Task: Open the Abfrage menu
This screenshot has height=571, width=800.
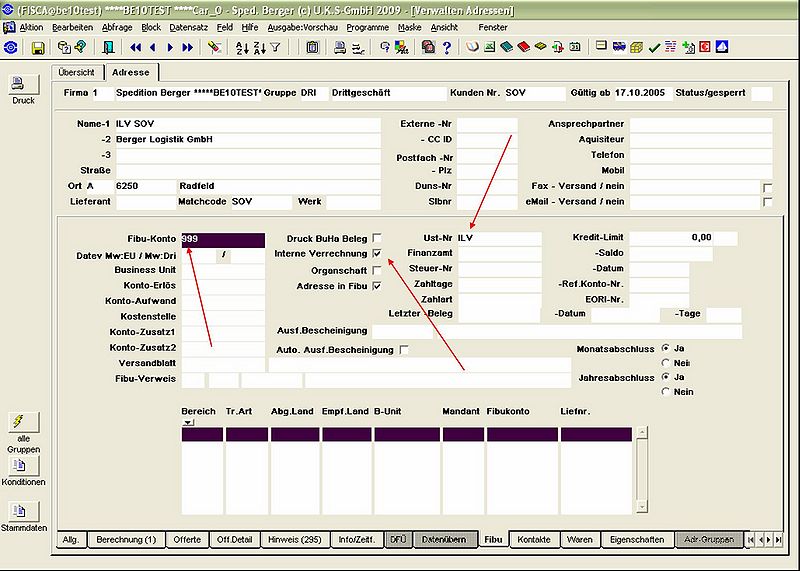Action: (x=117, y=28)
